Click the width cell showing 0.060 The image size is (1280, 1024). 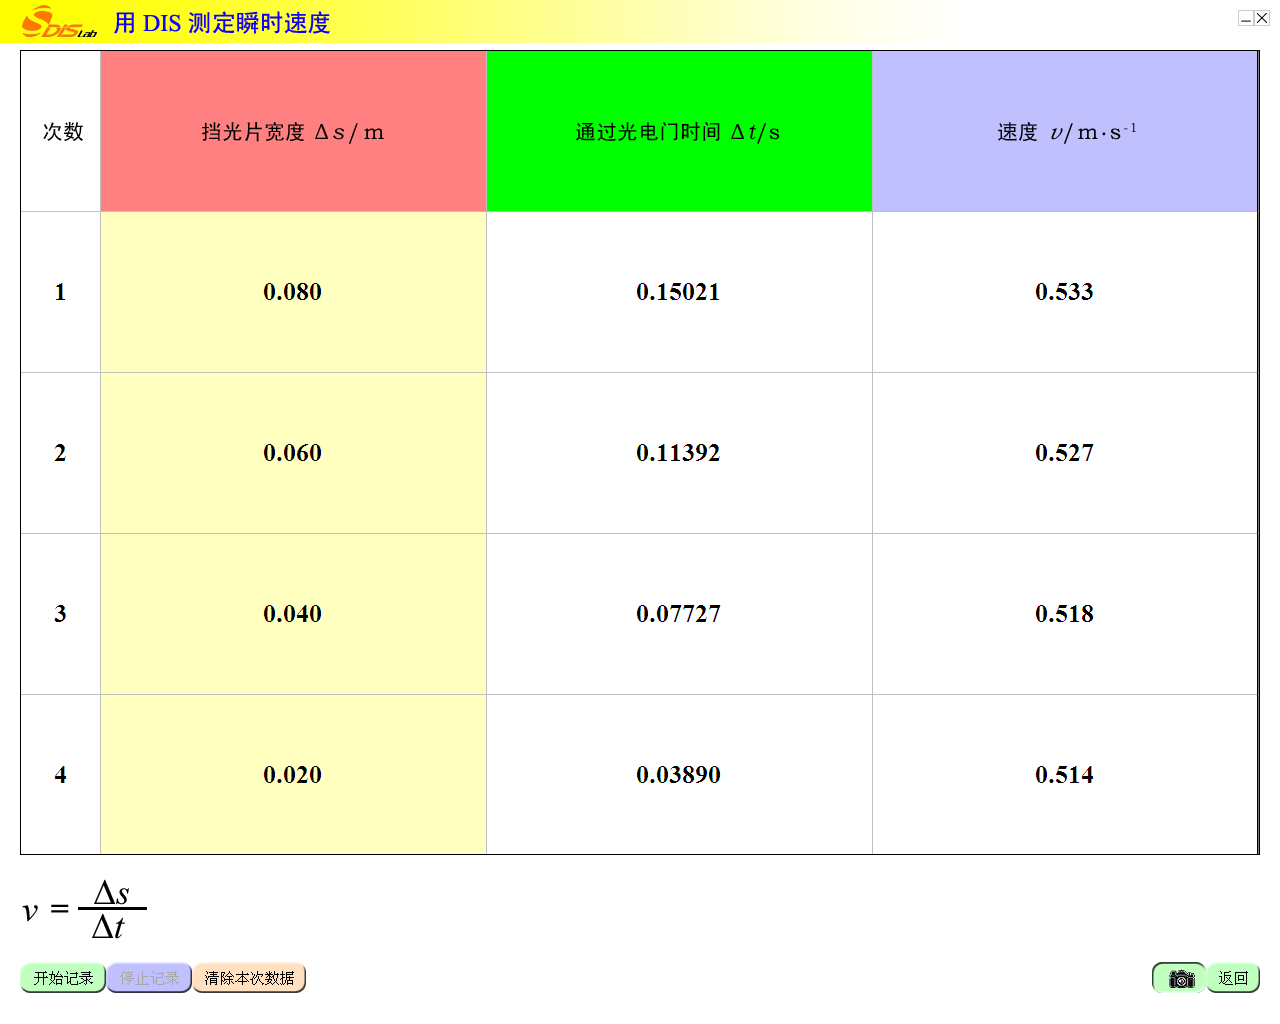(293, 453)
